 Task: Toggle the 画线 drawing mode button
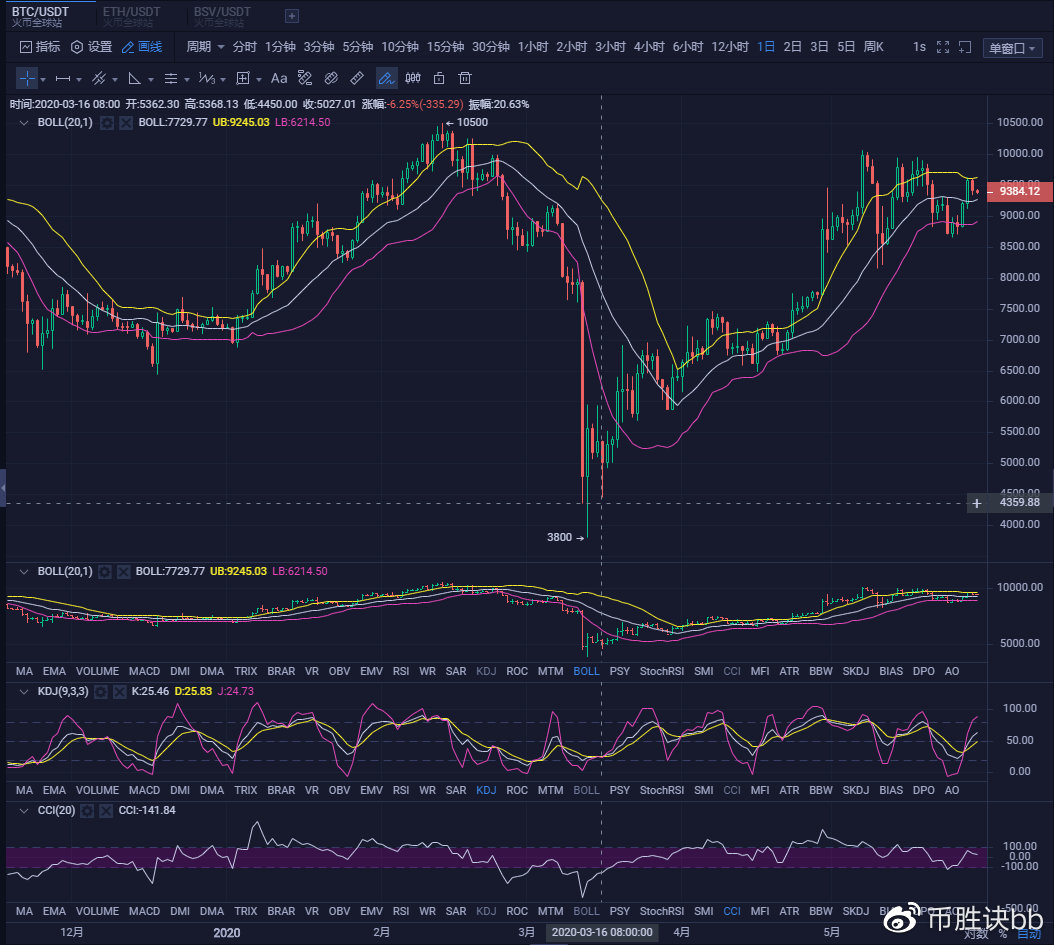tap(142, 47)
